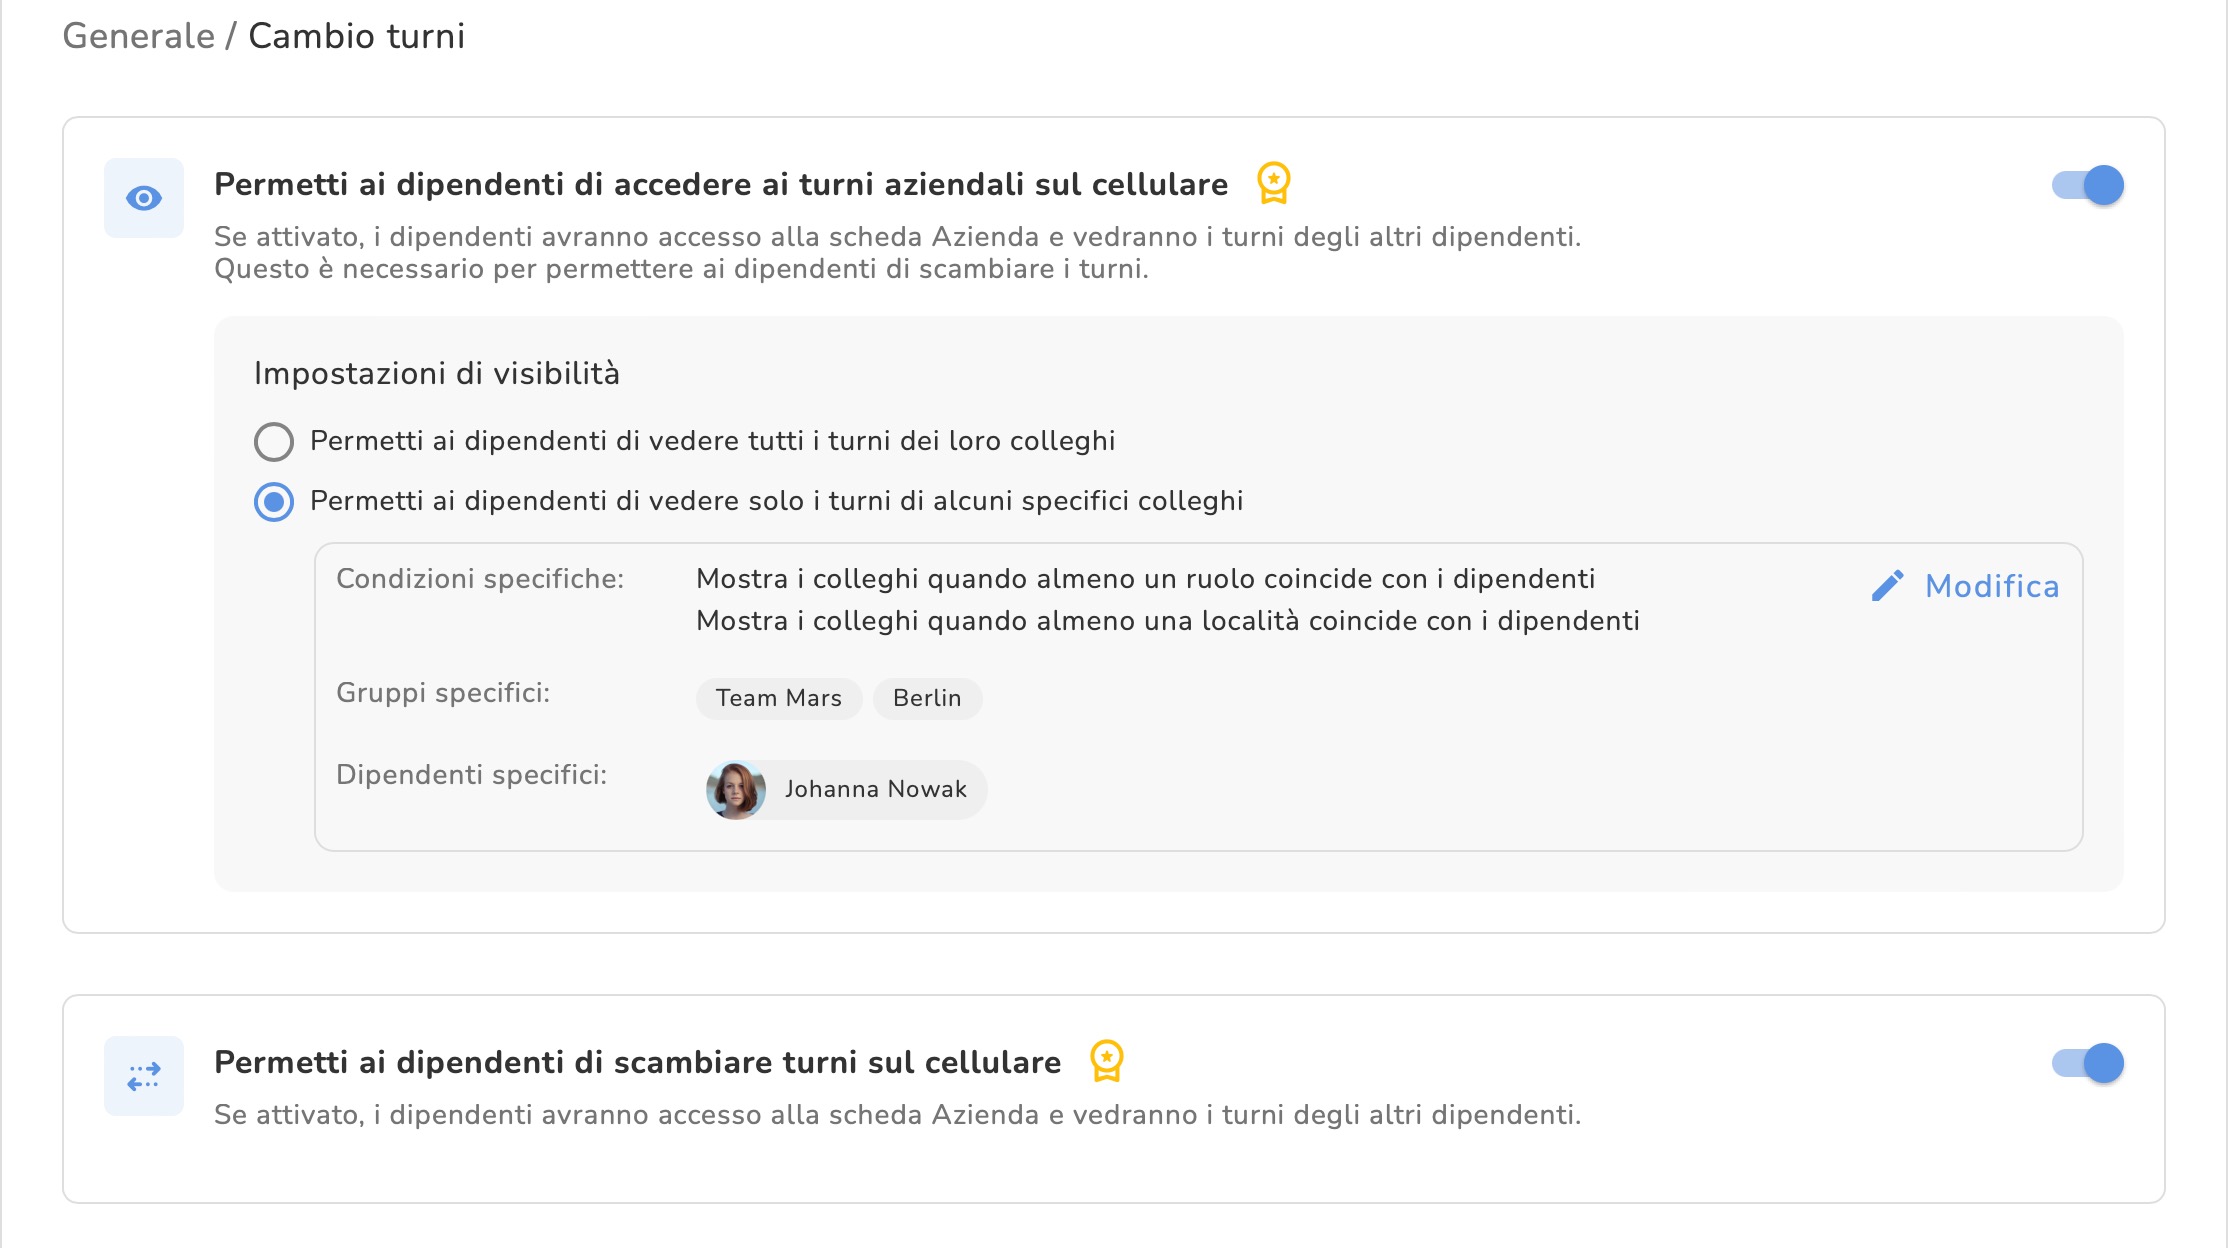Click the Johanna Nowak name chip
2228x1248 pixels.
[x=875, y=789]
